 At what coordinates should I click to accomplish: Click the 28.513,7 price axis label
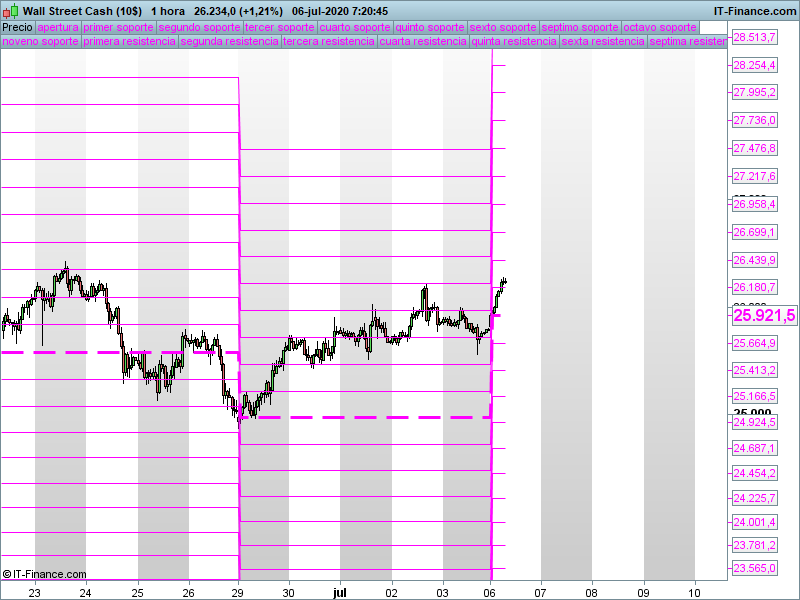point(755,37)
